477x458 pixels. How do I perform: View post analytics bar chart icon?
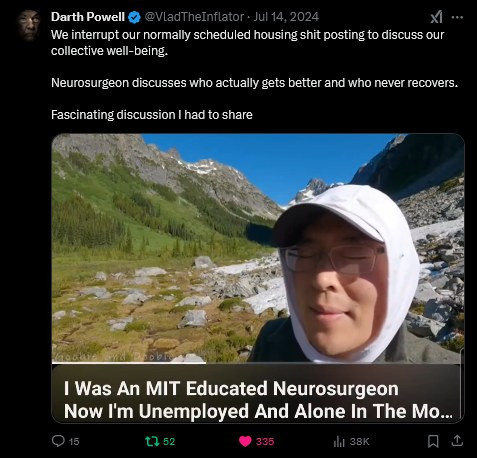coord(339,442)
